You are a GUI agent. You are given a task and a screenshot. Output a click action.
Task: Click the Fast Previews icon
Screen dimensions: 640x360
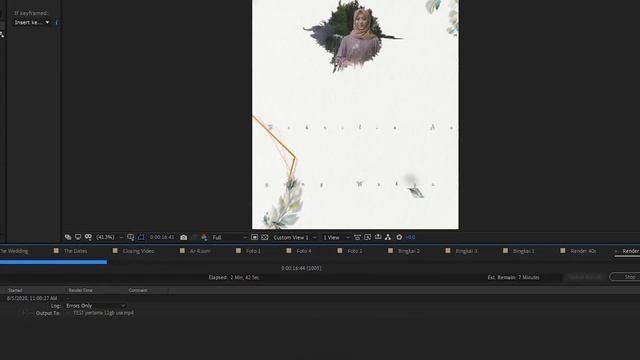coord(254,237)
